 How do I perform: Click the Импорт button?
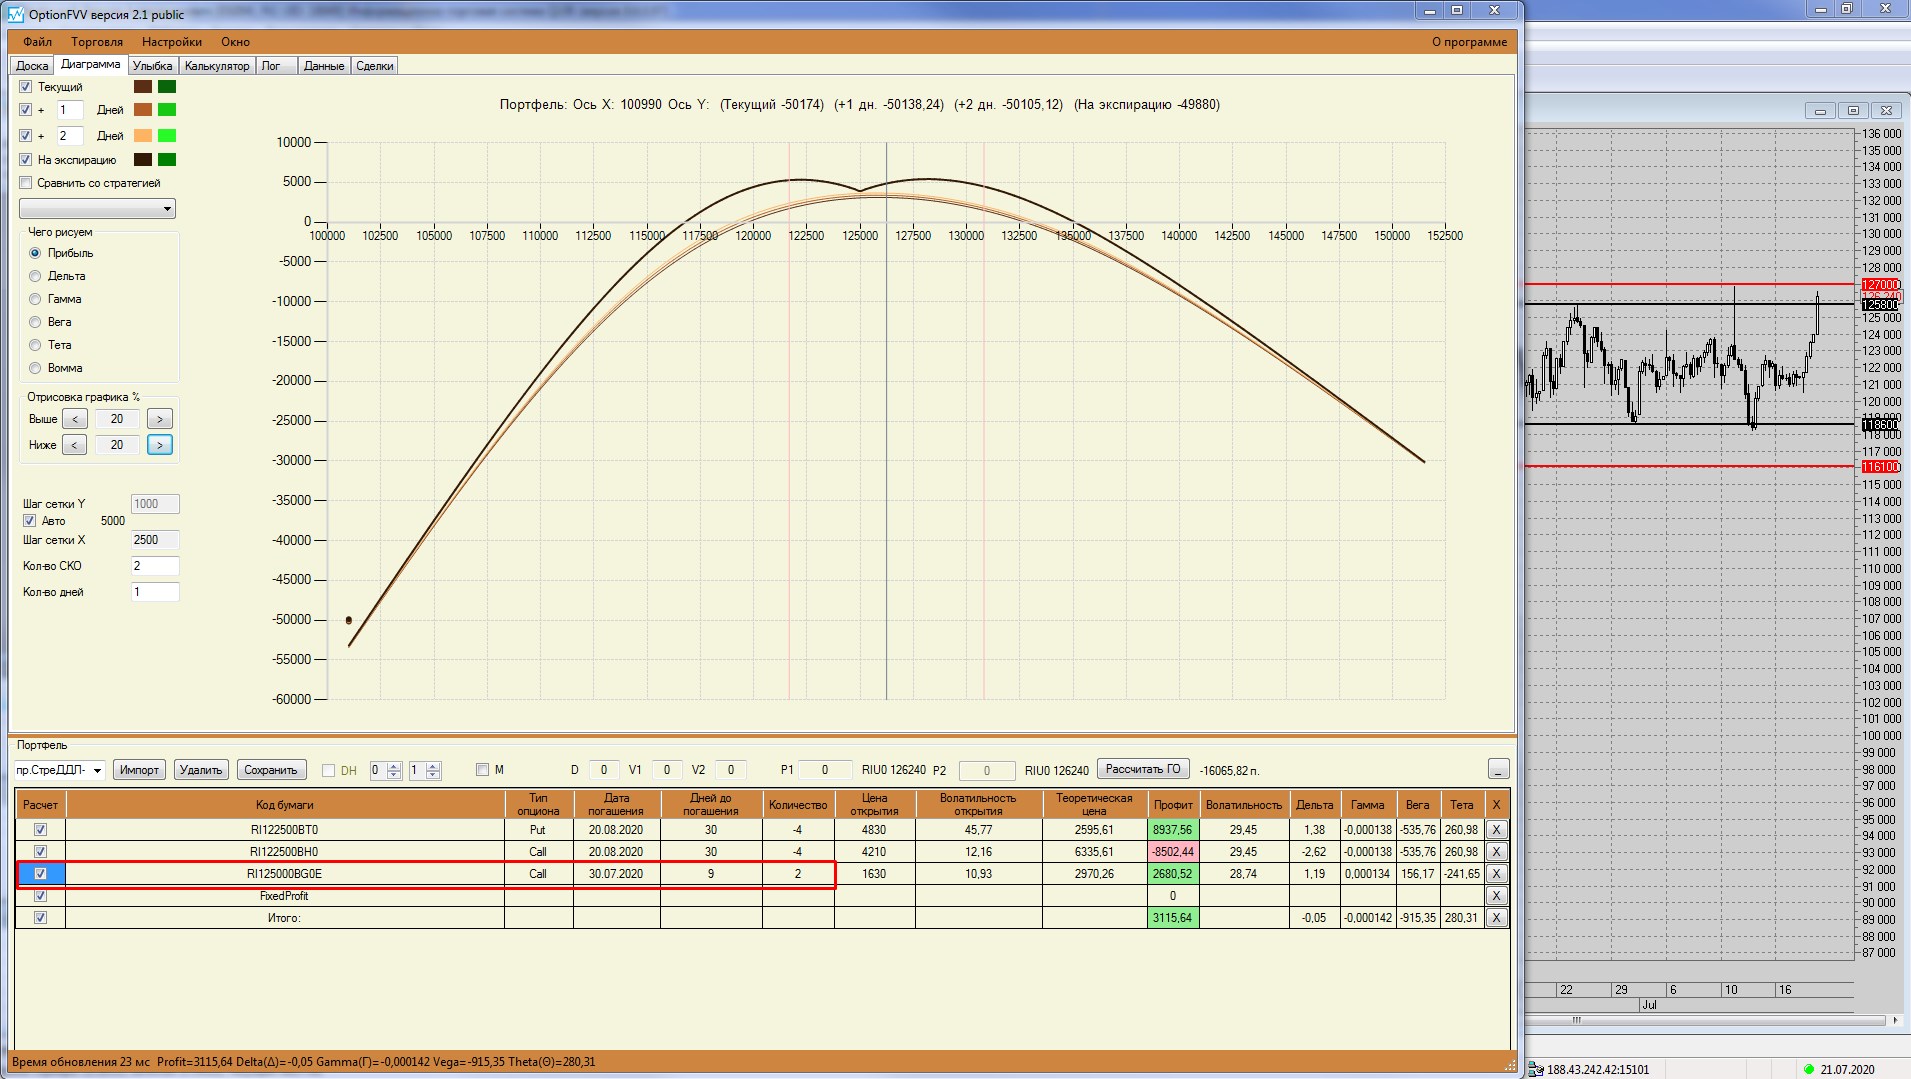click(x=139, y=770)
